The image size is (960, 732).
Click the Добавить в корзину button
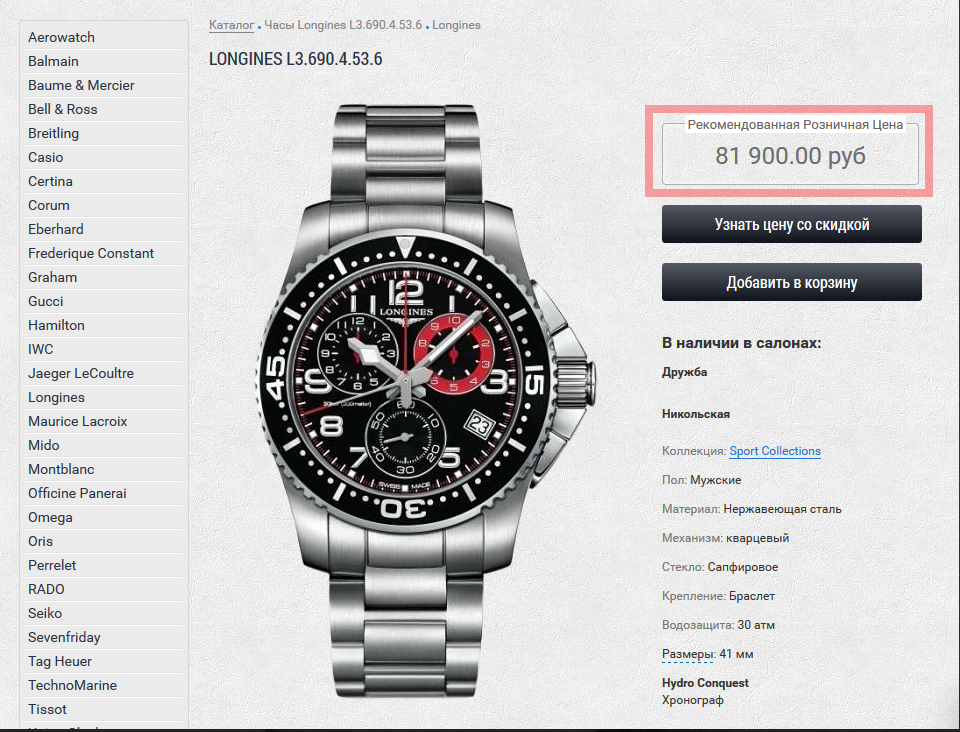click(x=792, y=282)
